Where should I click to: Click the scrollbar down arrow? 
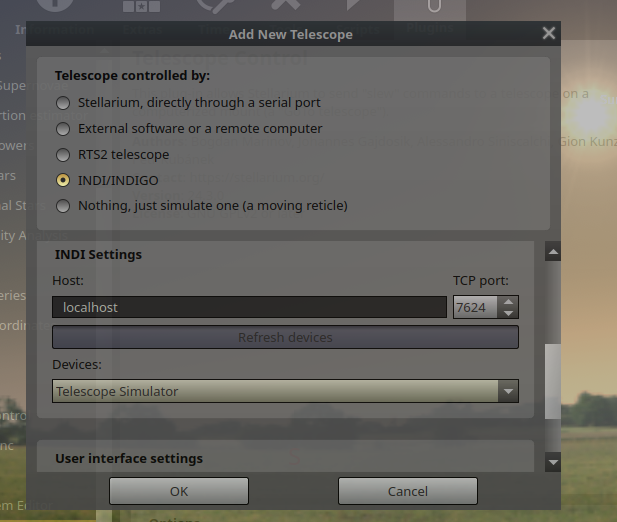tap(553, 463)
